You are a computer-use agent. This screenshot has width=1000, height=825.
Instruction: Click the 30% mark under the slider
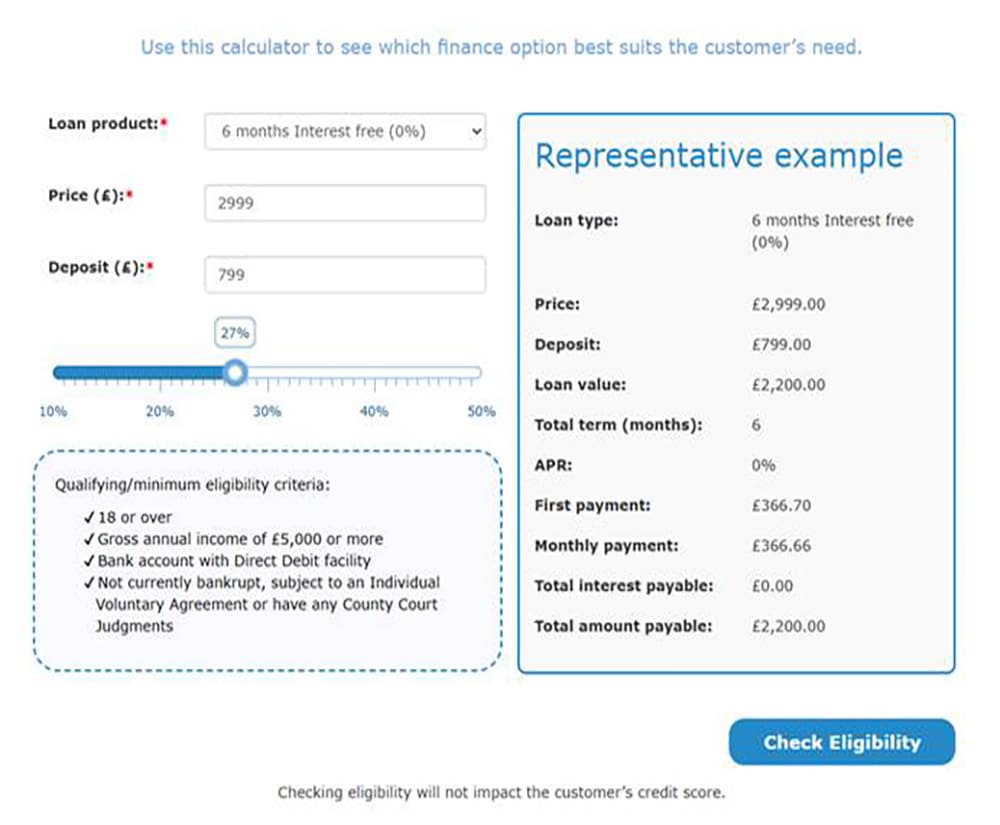267,412
